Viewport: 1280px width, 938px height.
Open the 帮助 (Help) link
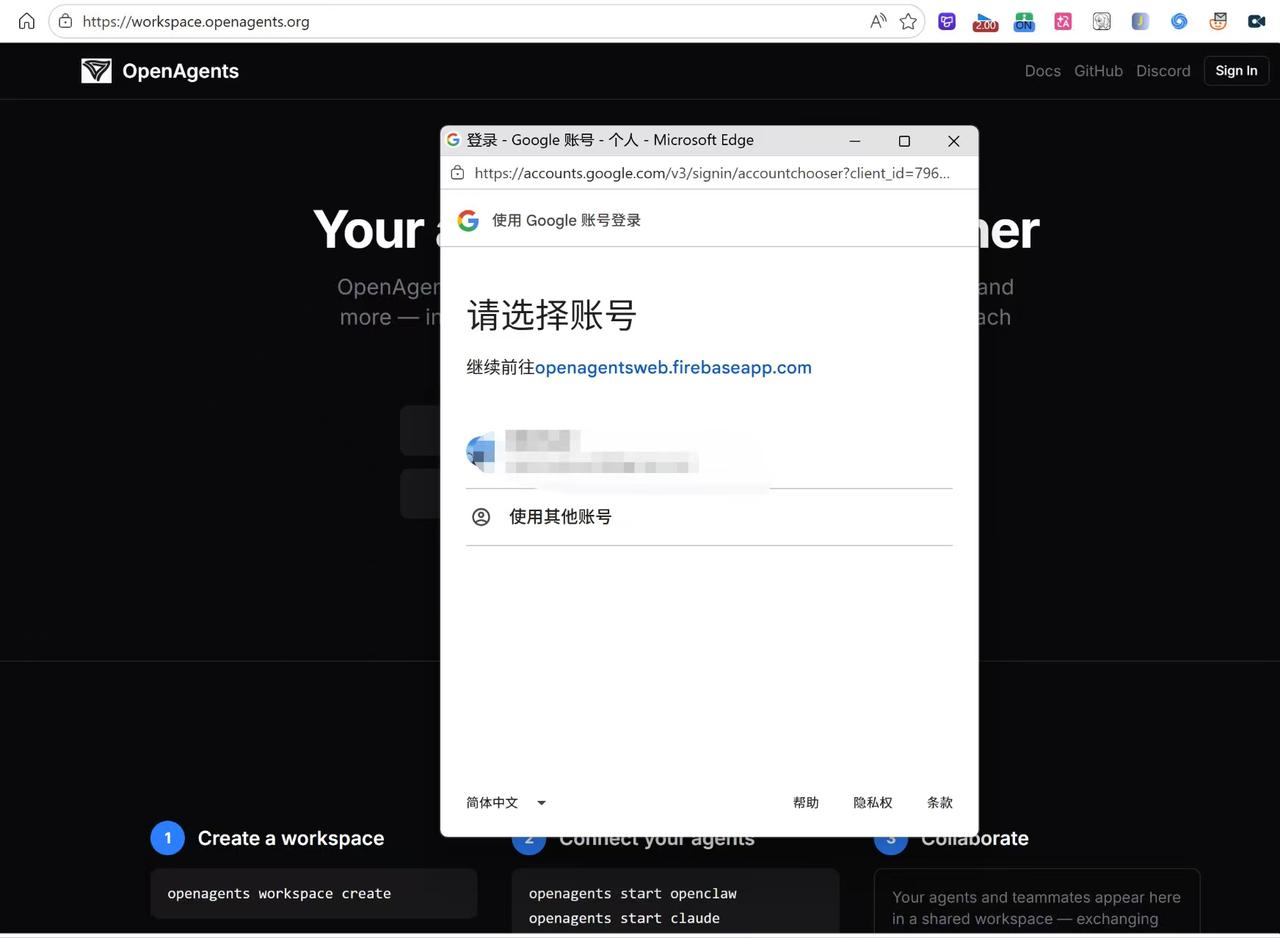pos(806,802)
